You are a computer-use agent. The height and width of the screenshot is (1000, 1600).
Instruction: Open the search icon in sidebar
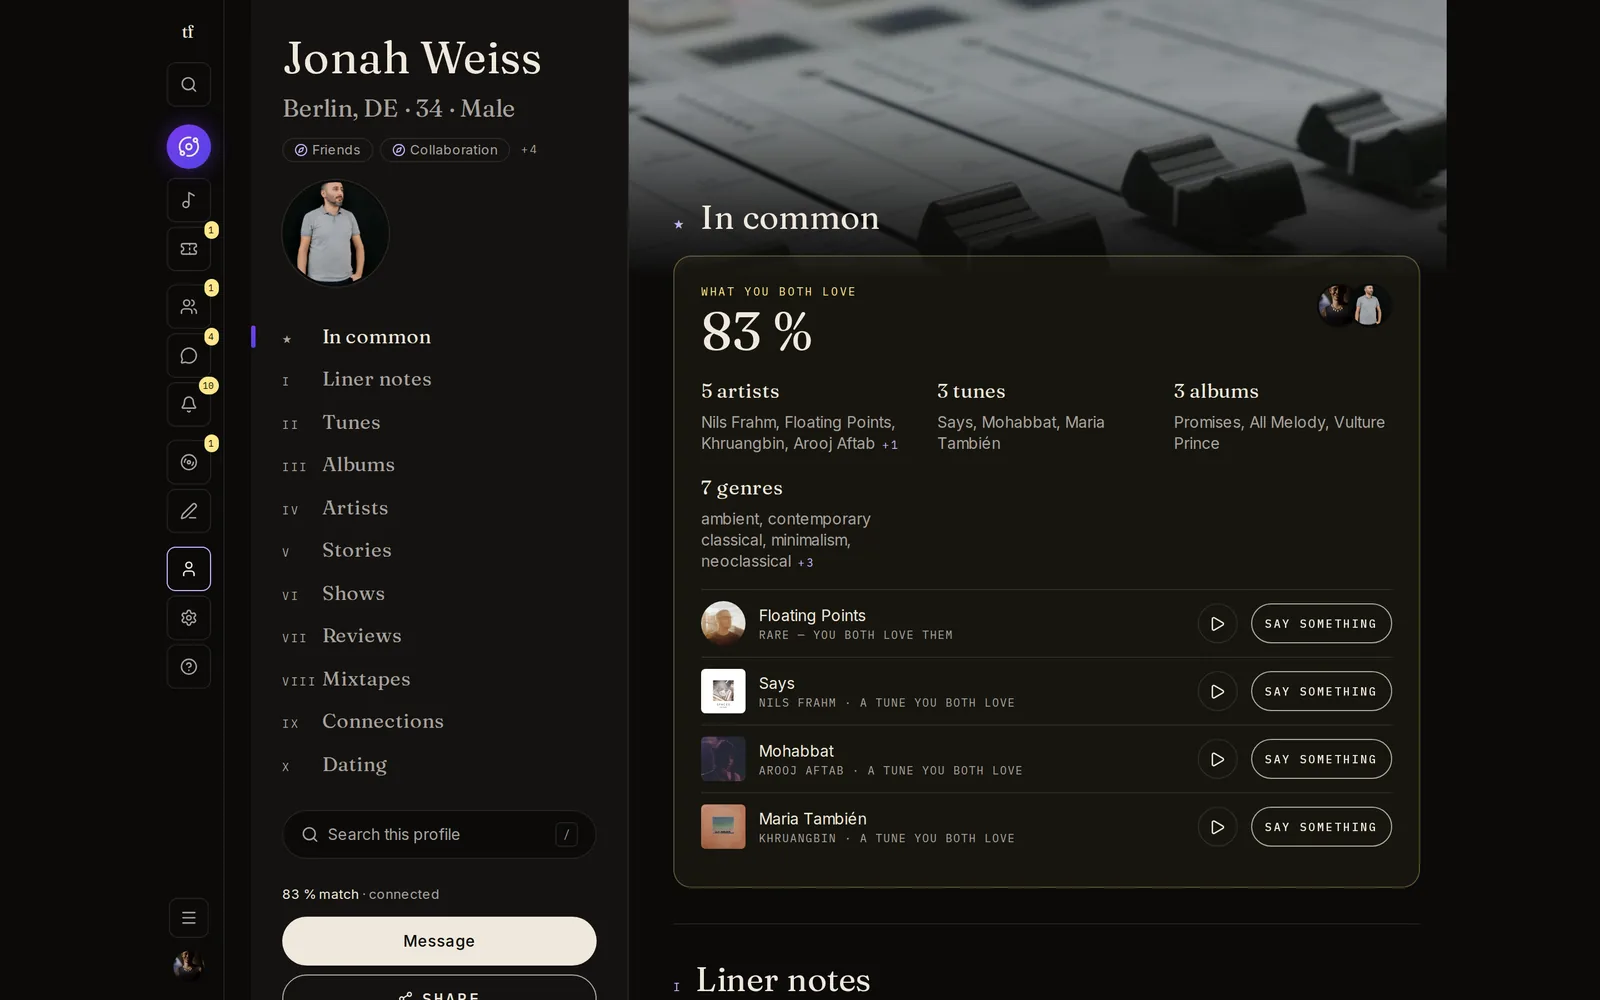(x=189, y=85)
